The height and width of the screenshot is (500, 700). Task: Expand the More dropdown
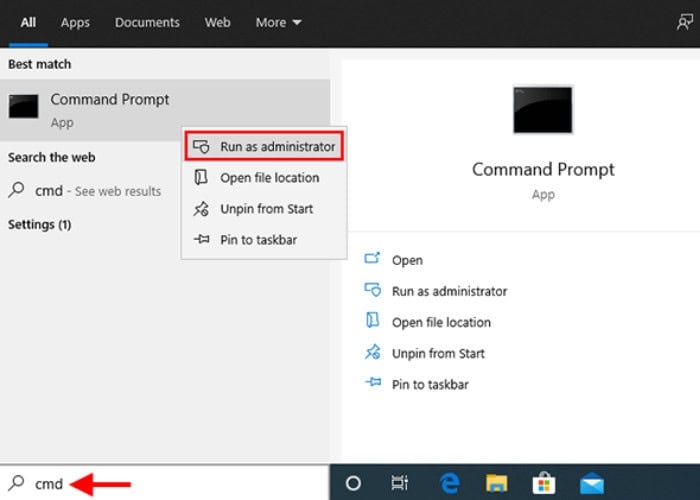(x=278, y=22)
